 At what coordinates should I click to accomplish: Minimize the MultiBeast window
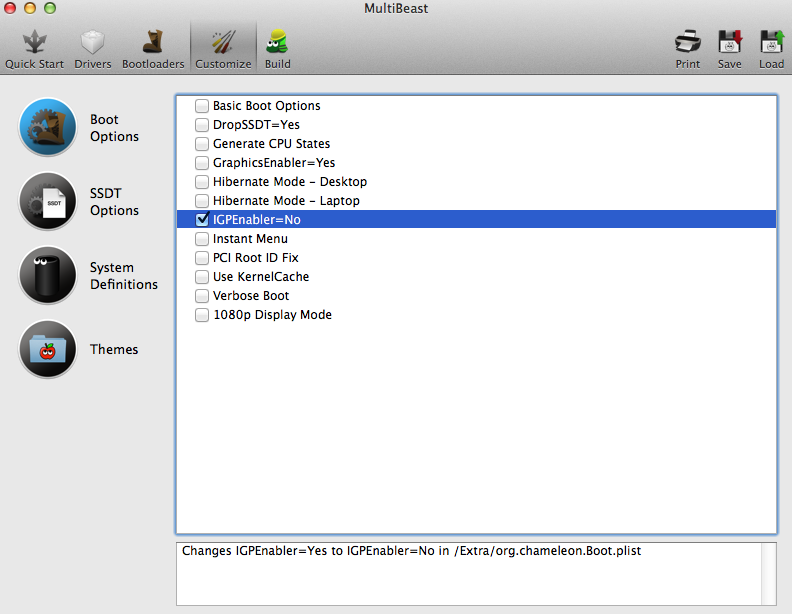click(x=30, y=8)
